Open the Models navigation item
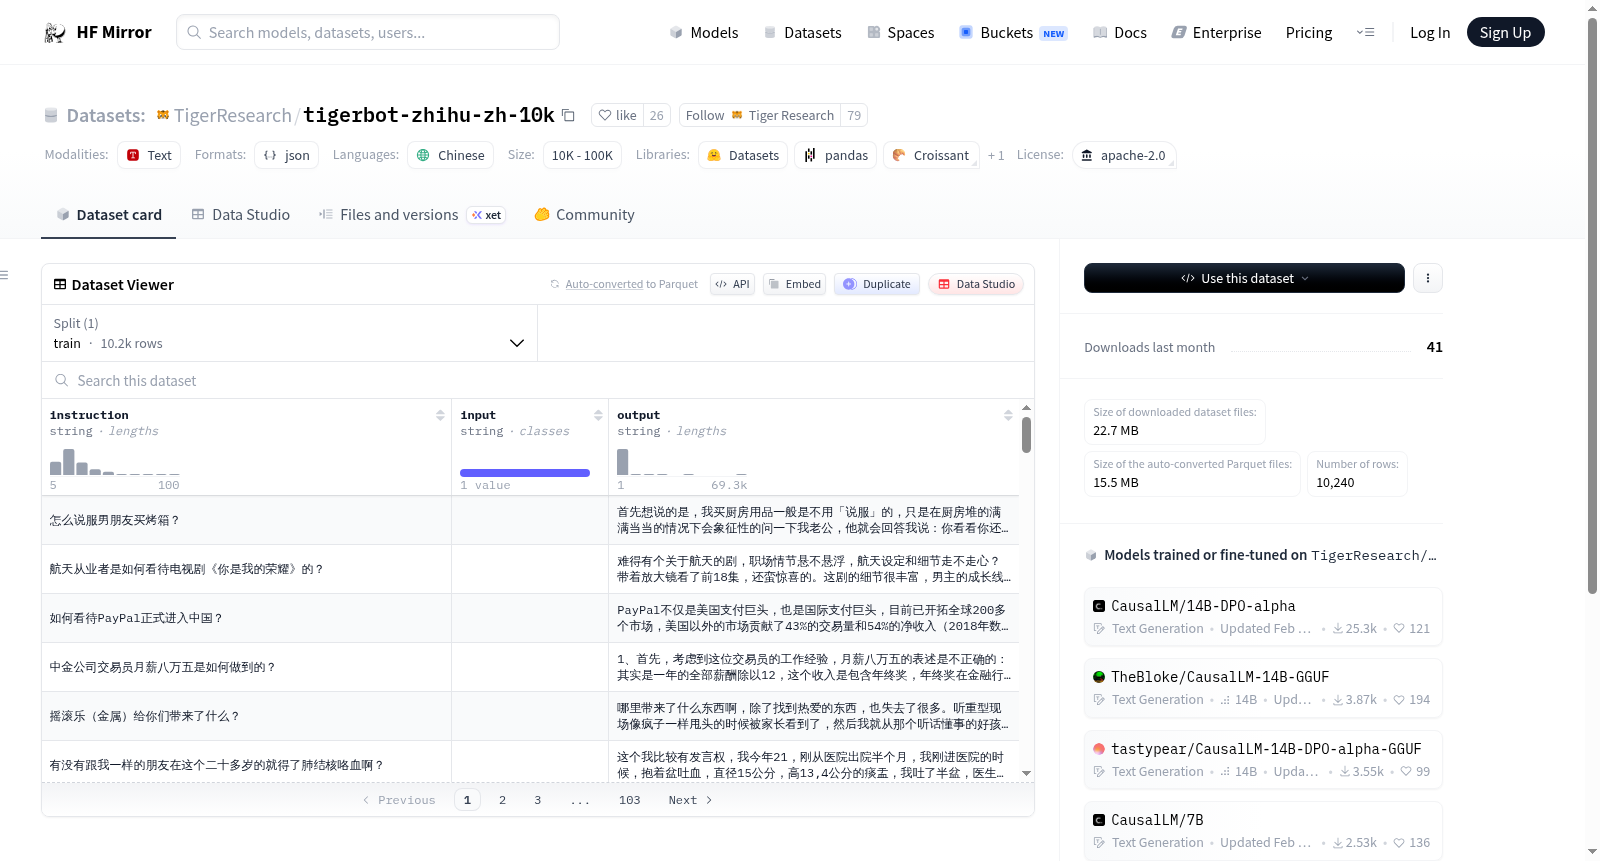This screenshot has width=1600, height=861. [704, 32]
